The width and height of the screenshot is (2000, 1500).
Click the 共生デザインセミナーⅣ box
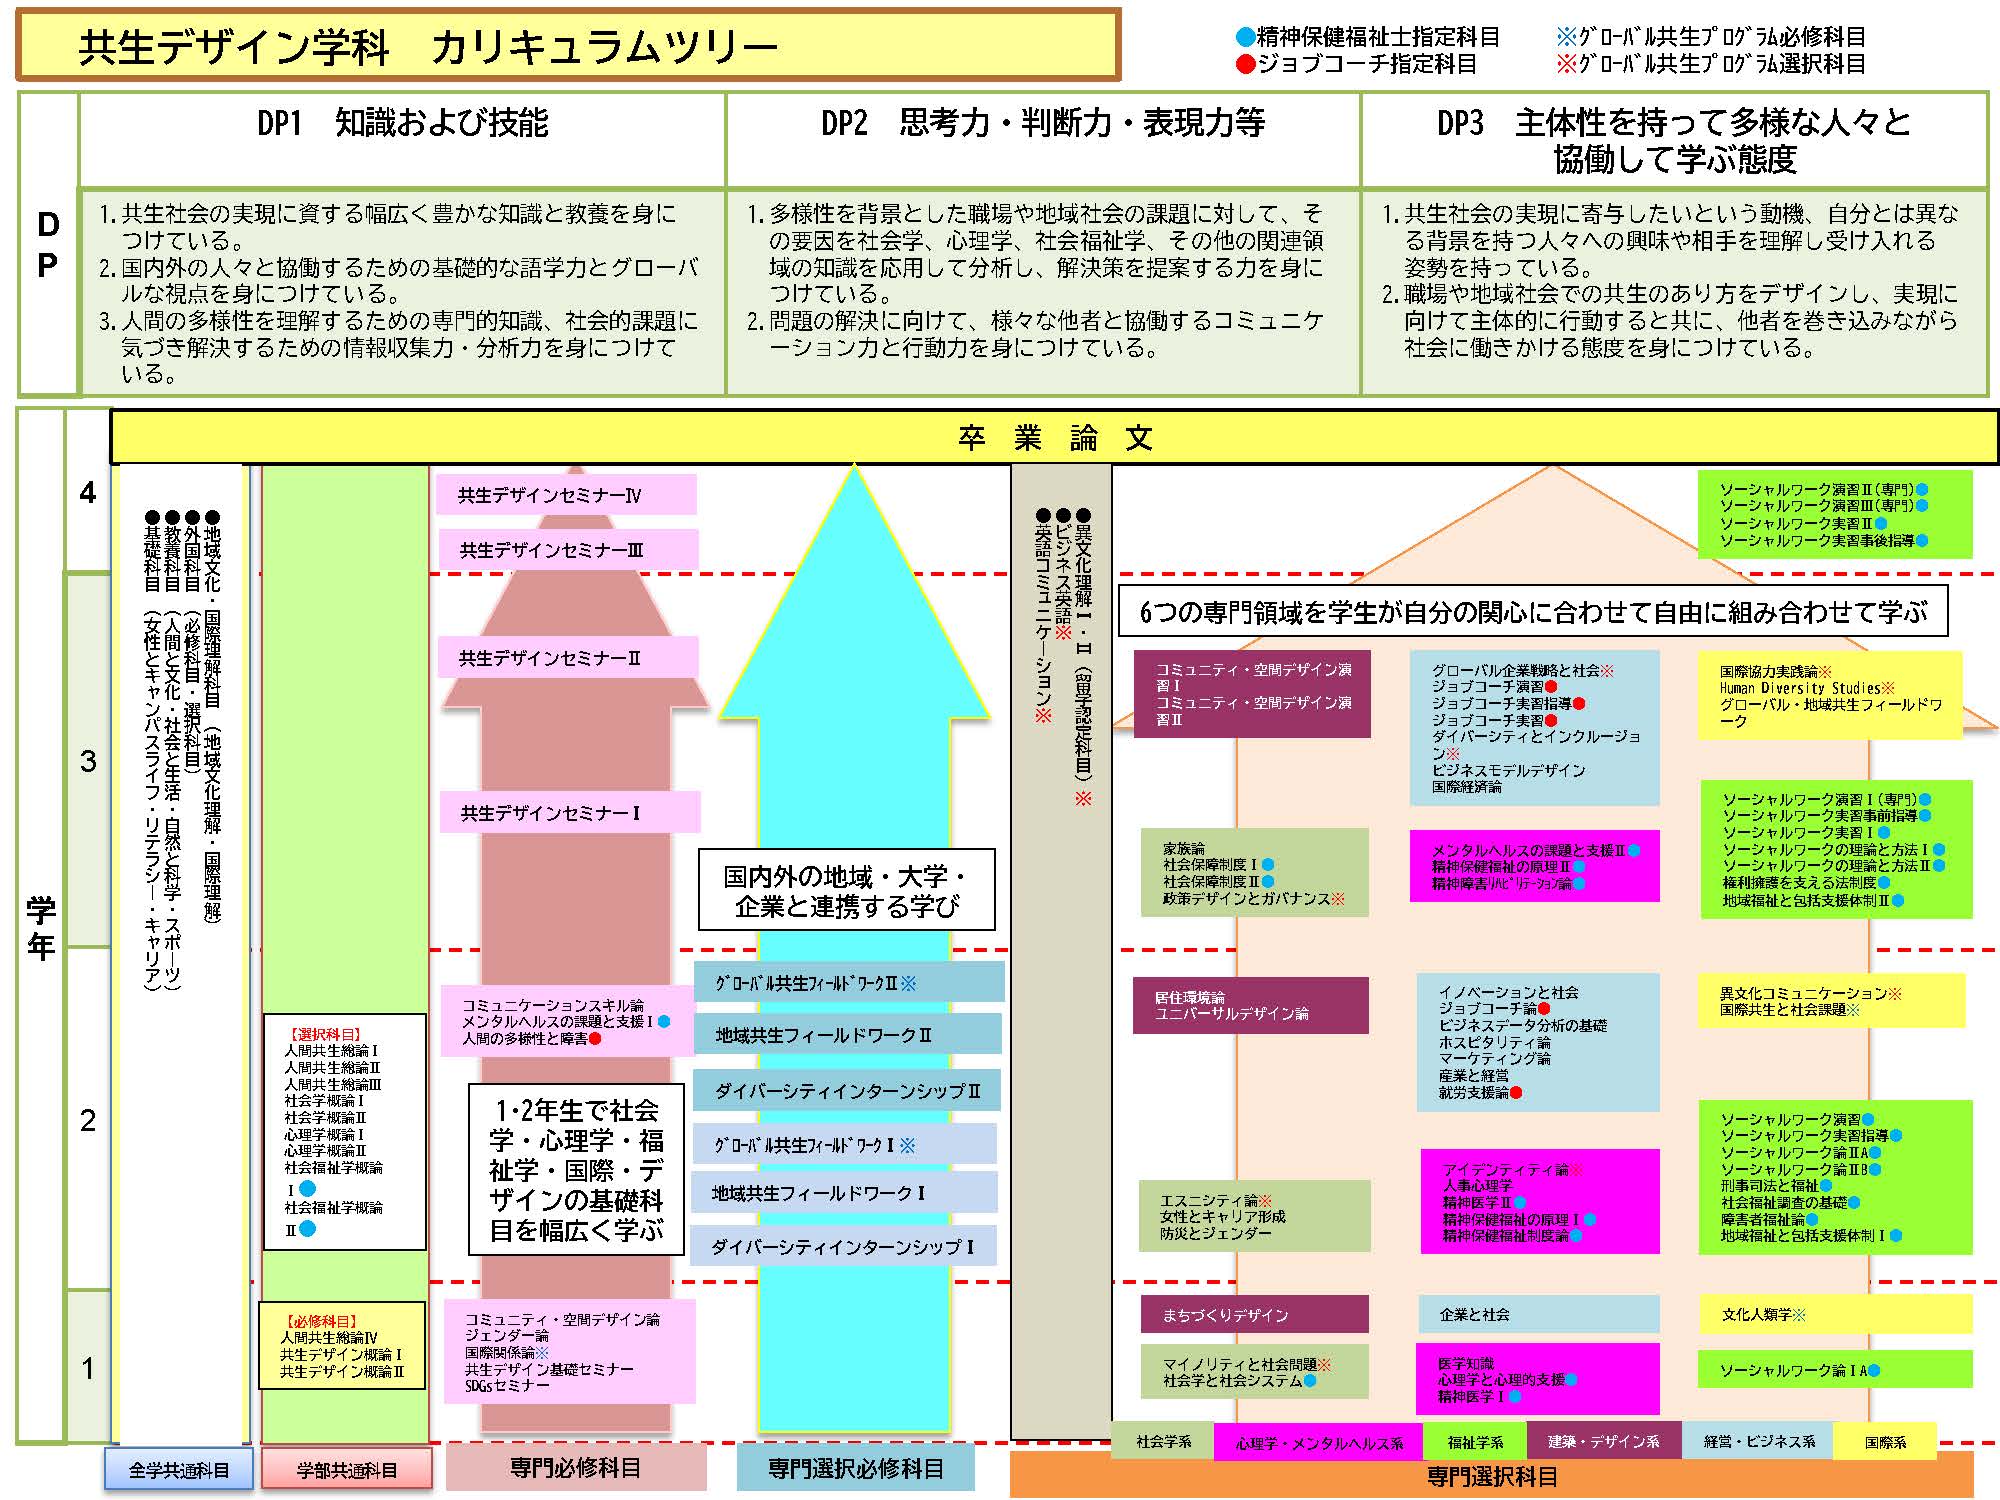566,495
